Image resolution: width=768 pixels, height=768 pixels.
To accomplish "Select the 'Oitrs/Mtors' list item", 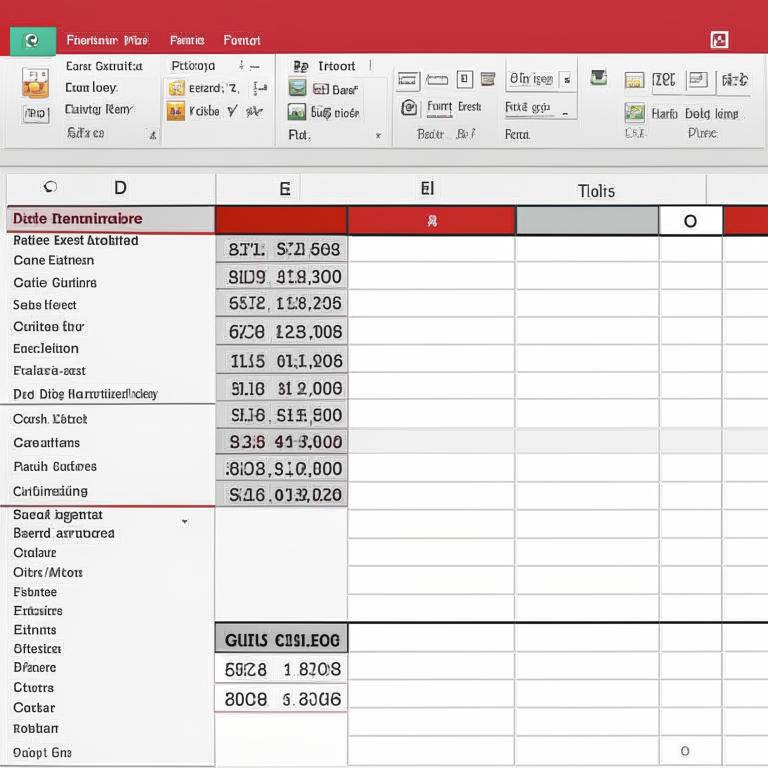I will click(48, 572).
